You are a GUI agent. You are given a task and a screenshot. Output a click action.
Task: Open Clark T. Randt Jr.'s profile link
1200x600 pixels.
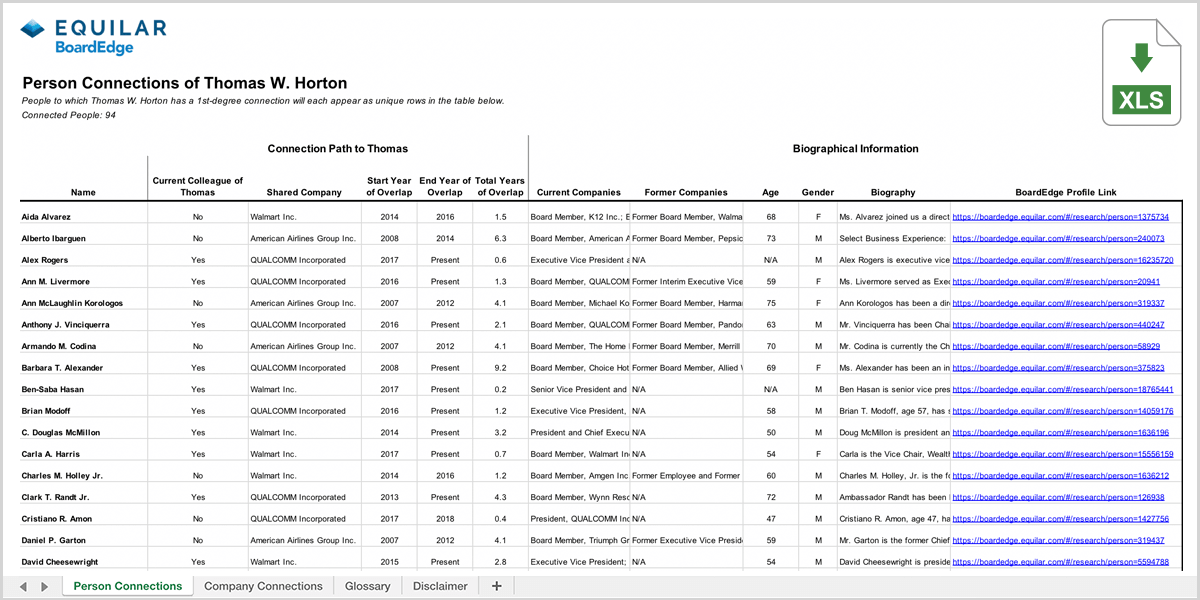coord(1058,497)
